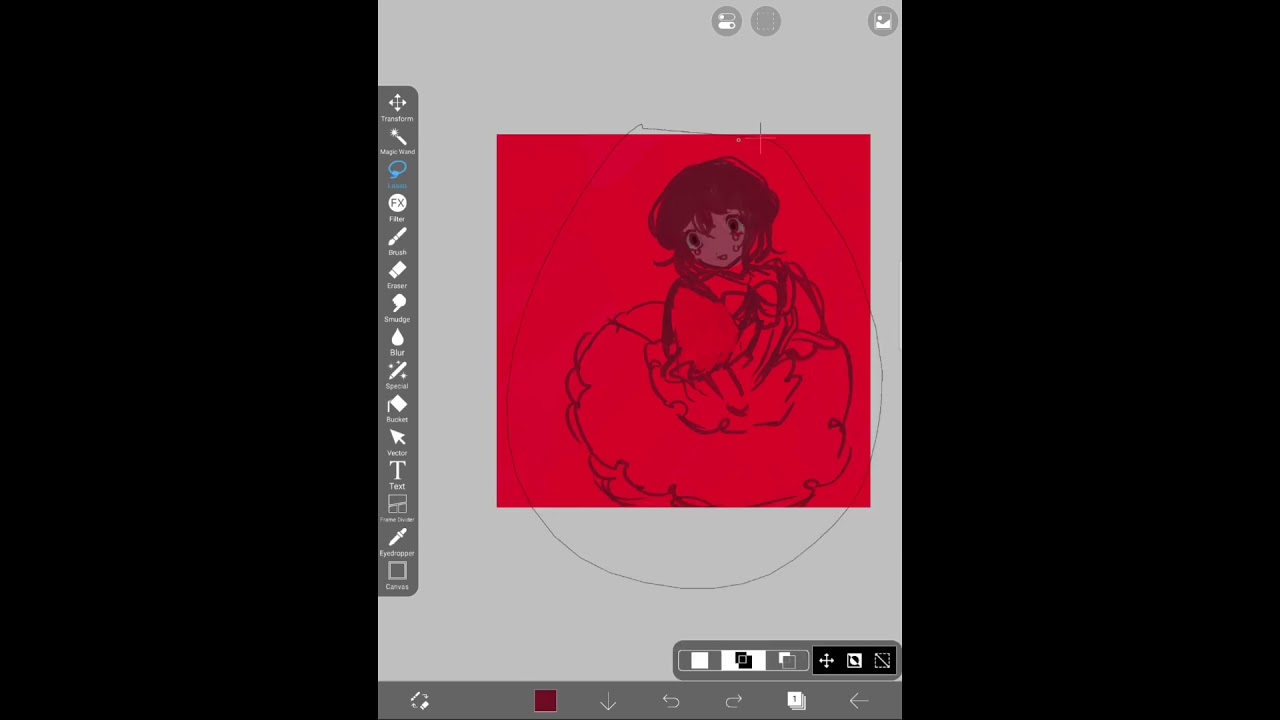Clear the selection with the dashed-box icon
Image resolution: width=1280 pixels, height=720 pixels.
click(882, 660)
